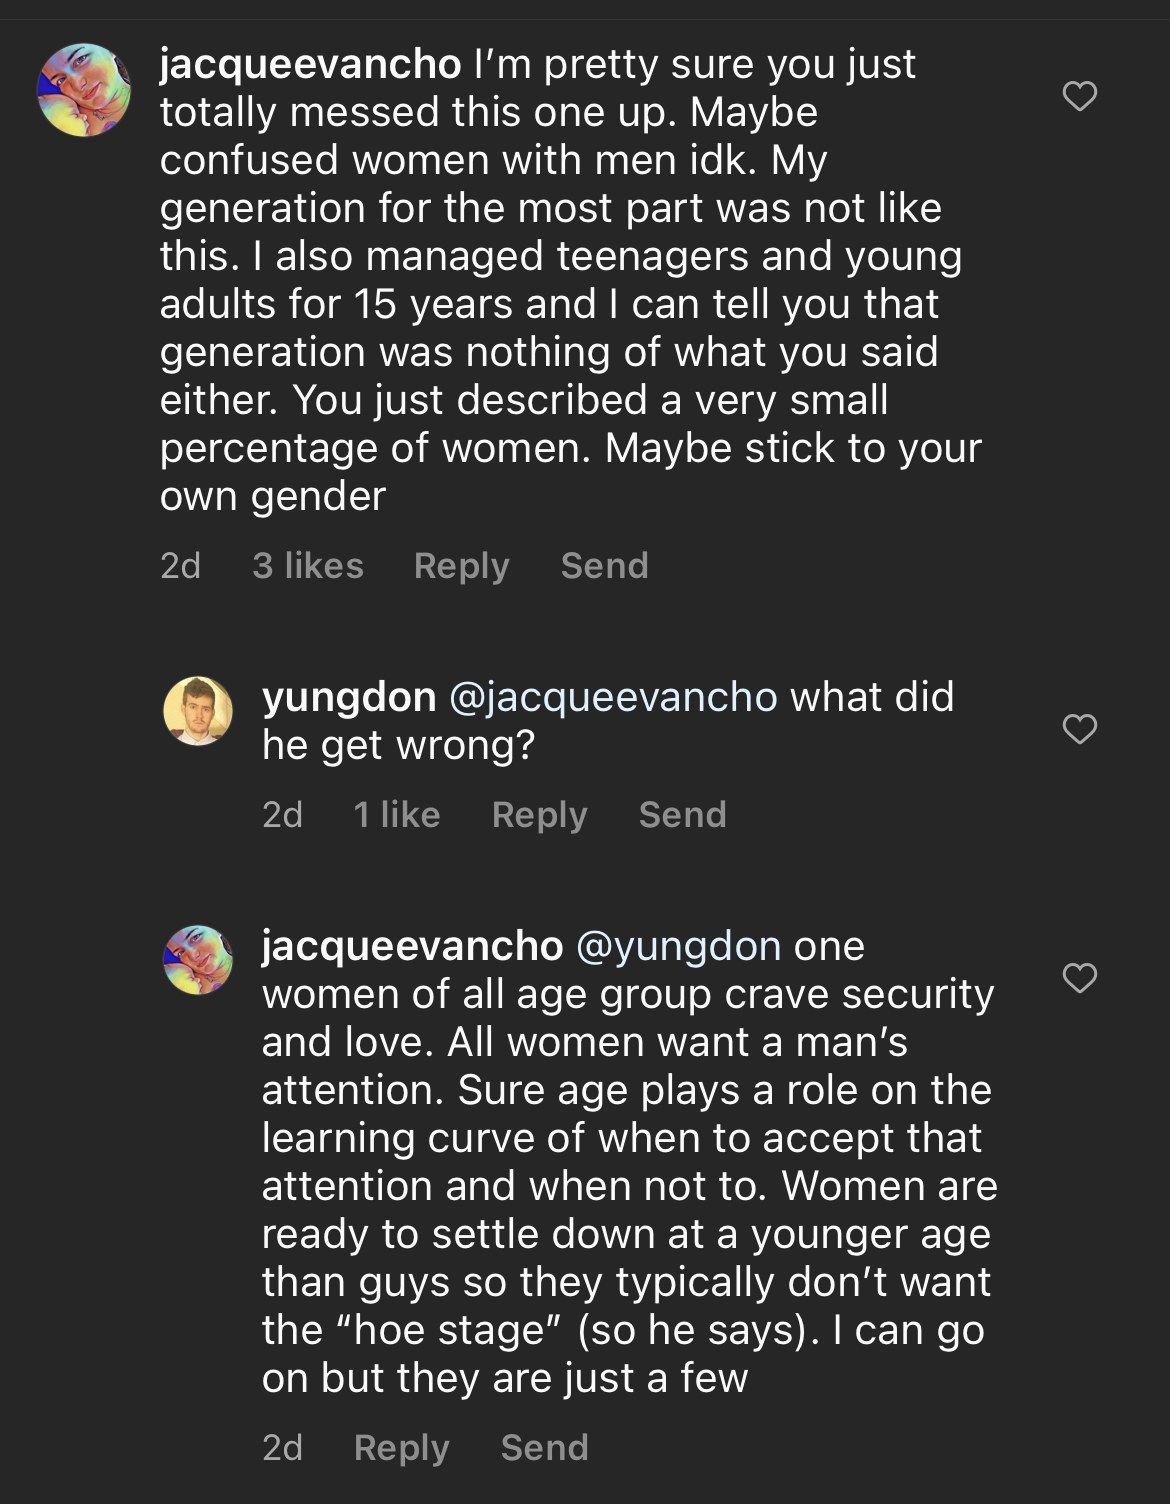Viewport: 1170px width, 1504px height.
Task: View the 3 likes on top comment
Action: (308, 566)
